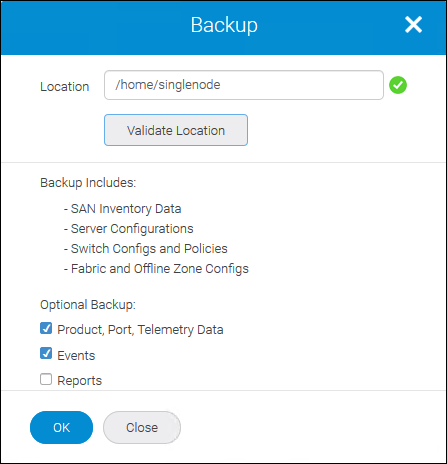Viewport: 447px width, 464px height.
Task: Click the gray Close button
Action: [142, 427]
